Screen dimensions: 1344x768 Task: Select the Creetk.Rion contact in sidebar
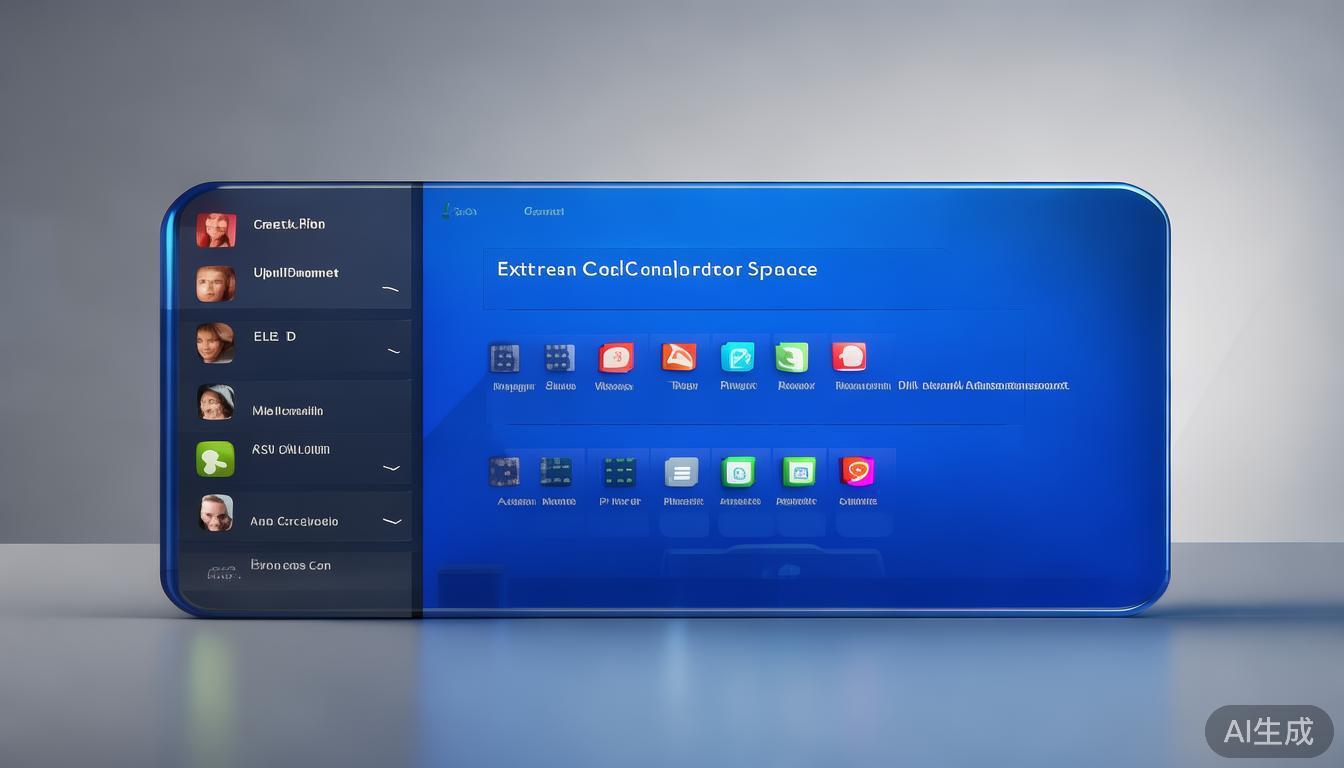[x=288, y=225]
